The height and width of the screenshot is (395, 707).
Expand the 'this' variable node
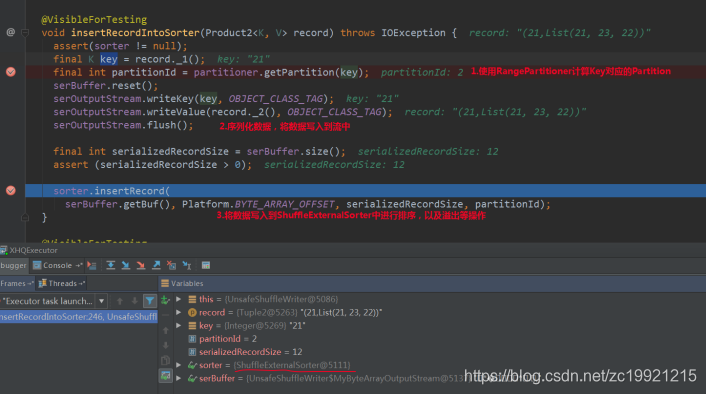(x=179, y=299)
